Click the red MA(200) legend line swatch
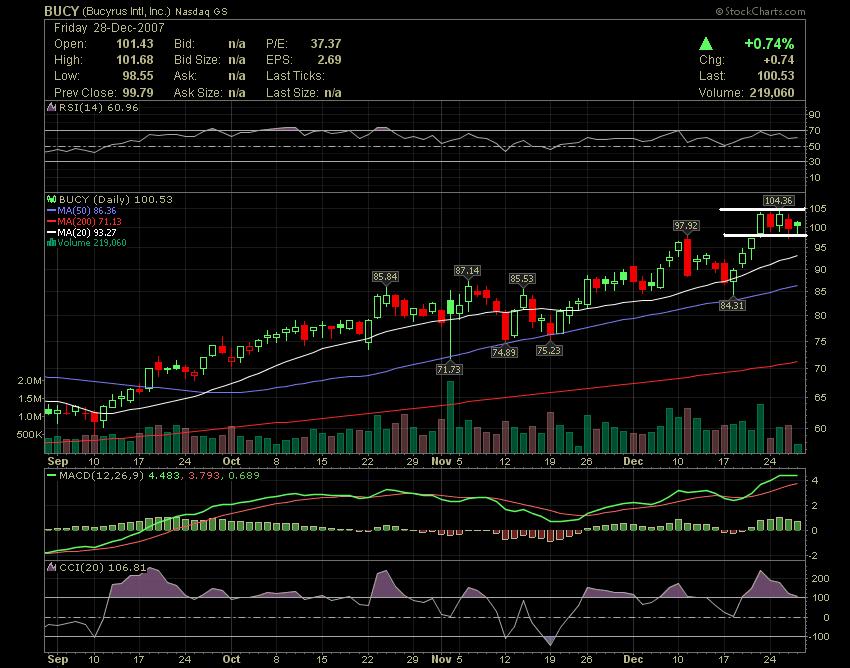Screen dimensions: 850x668 [51, 221]
